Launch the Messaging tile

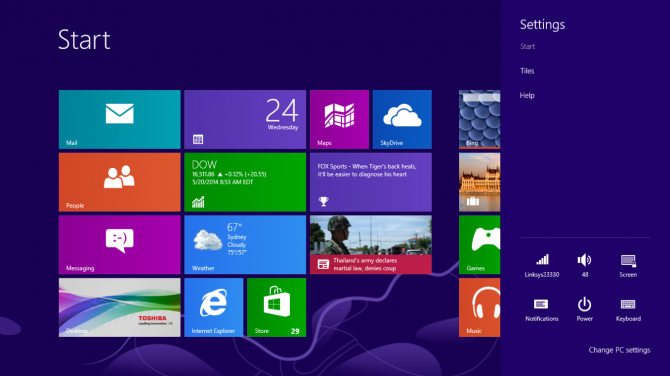tap(120, 245)
